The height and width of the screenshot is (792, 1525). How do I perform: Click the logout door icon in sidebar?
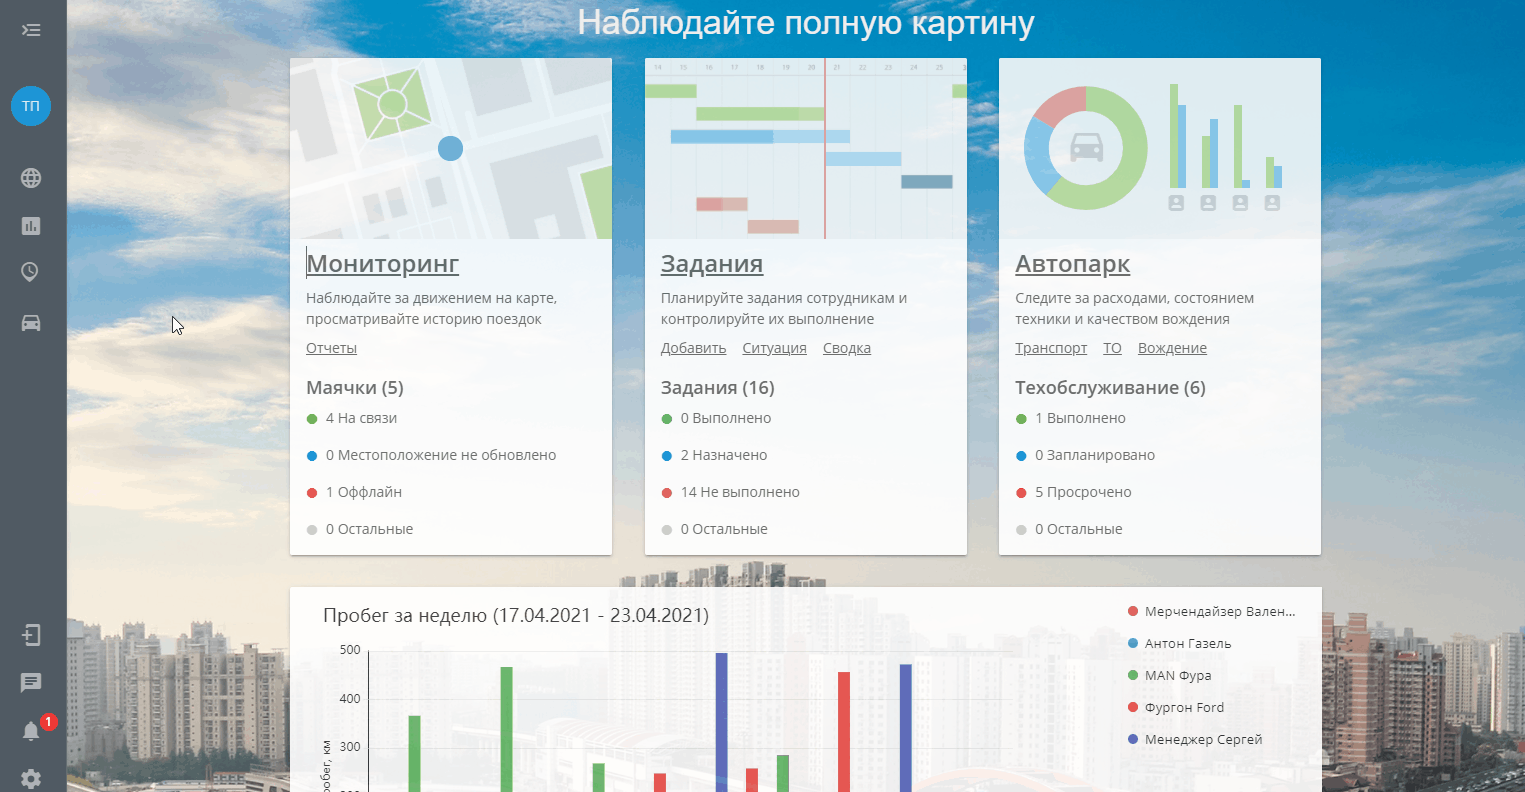pyautogui.click(x=31, y=635)
